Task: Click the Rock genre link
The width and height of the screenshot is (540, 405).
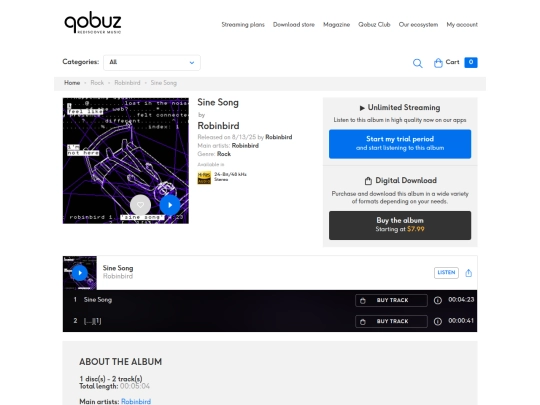Action: [x=224, y=154]
